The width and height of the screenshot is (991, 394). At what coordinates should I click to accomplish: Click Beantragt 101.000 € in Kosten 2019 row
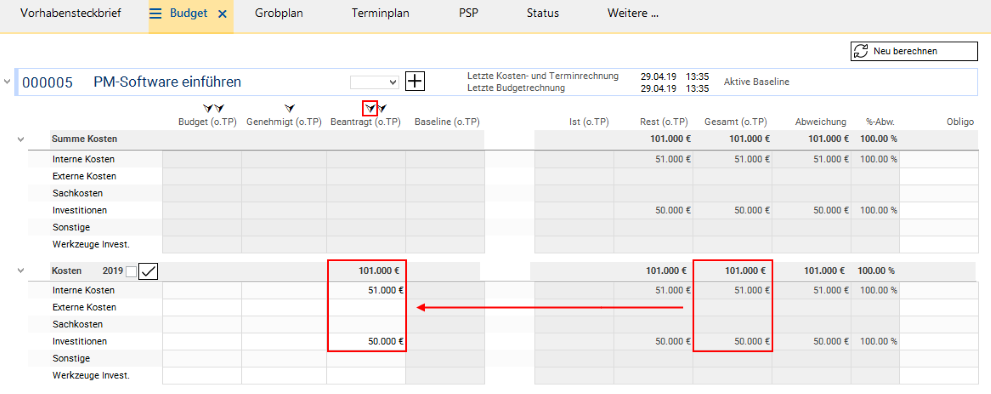click(379, 271)
